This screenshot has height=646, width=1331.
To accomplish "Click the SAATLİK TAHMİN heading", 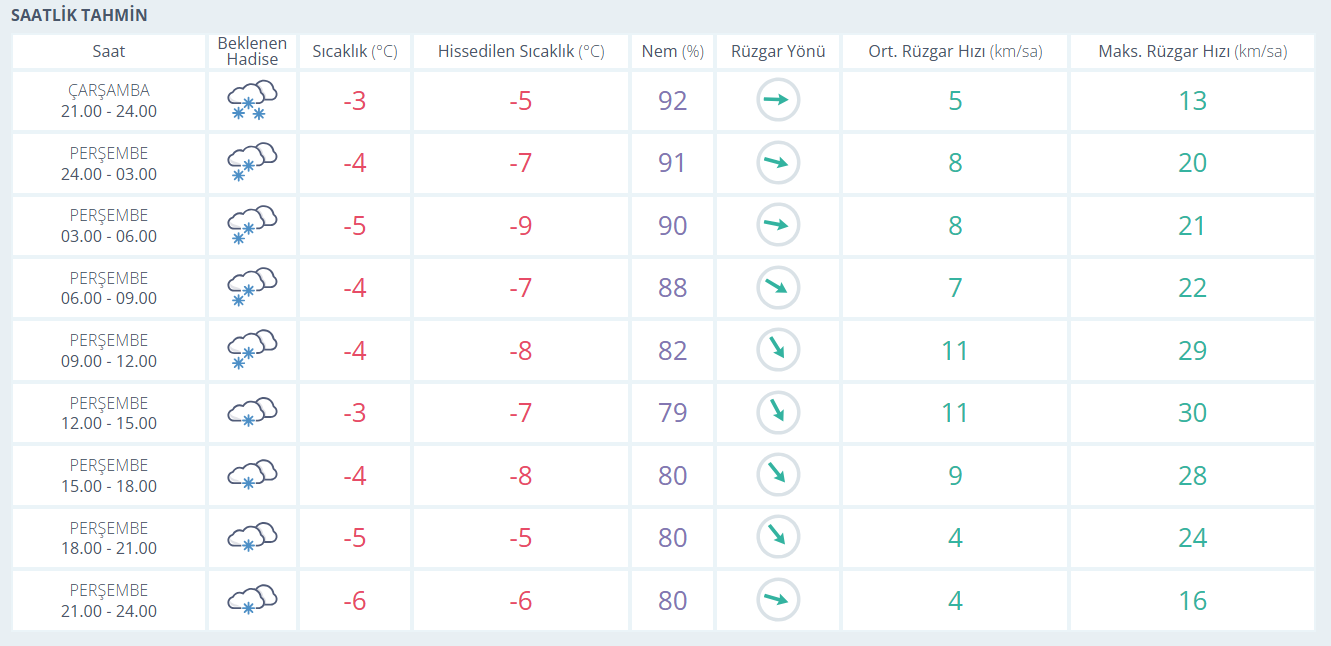I will click(x=79, y=16).
